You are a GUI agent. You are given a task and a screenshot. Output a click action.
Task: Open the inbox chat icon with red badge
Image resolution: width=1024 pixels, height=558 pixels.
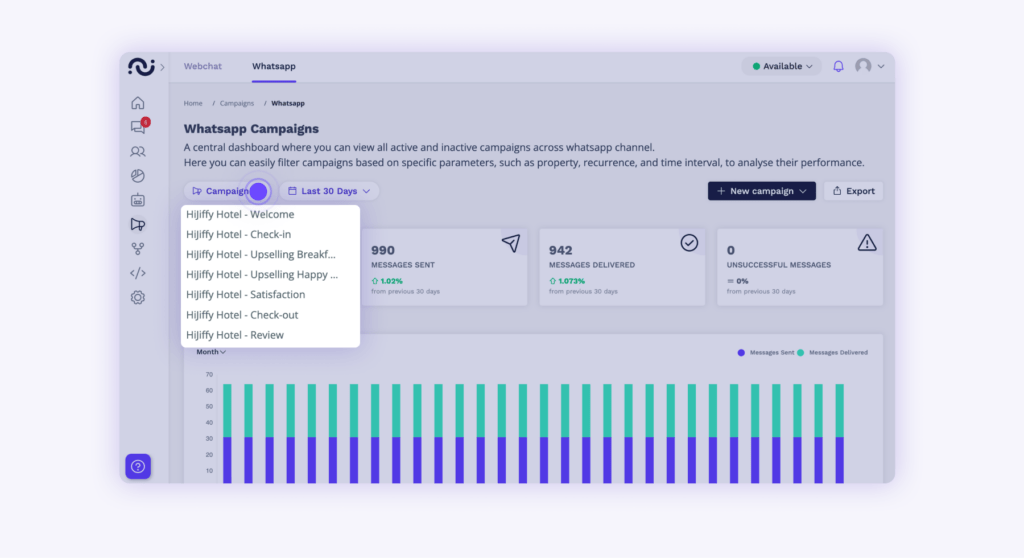[x=138, y=127]
